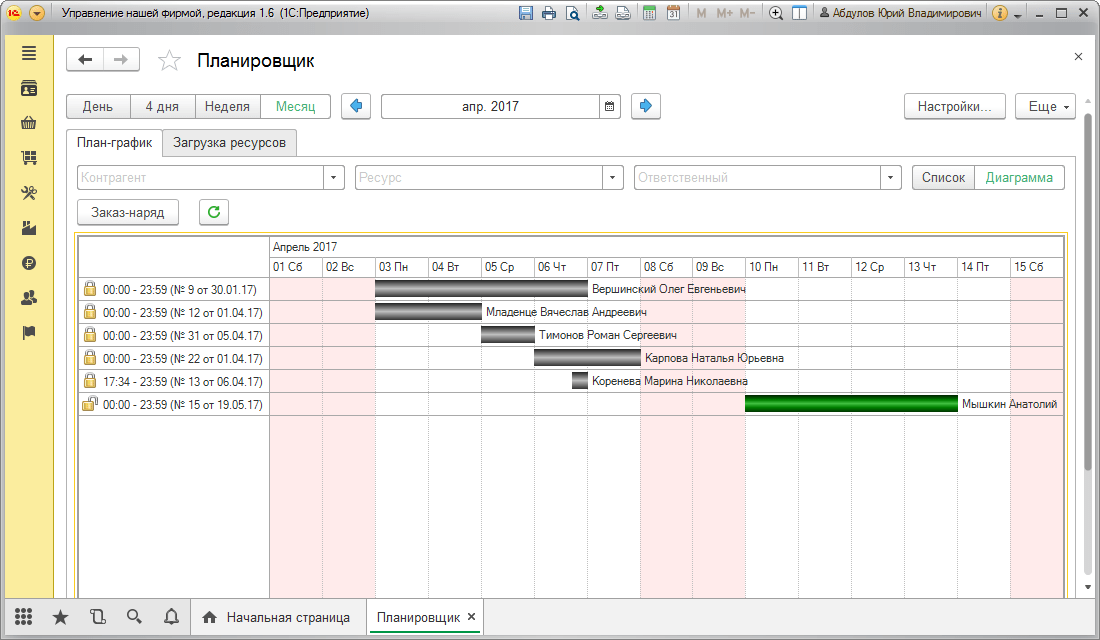Switch view to День
Screen dimensions: 1100x640
(98, 107)
